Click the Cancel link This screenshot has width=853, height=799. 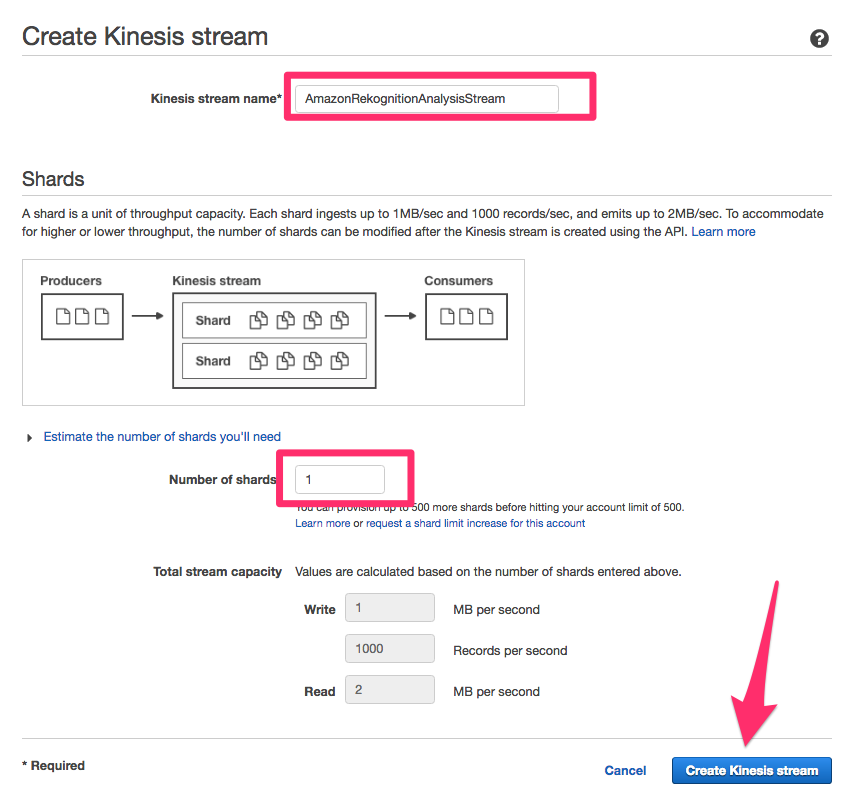coord(625,770)
